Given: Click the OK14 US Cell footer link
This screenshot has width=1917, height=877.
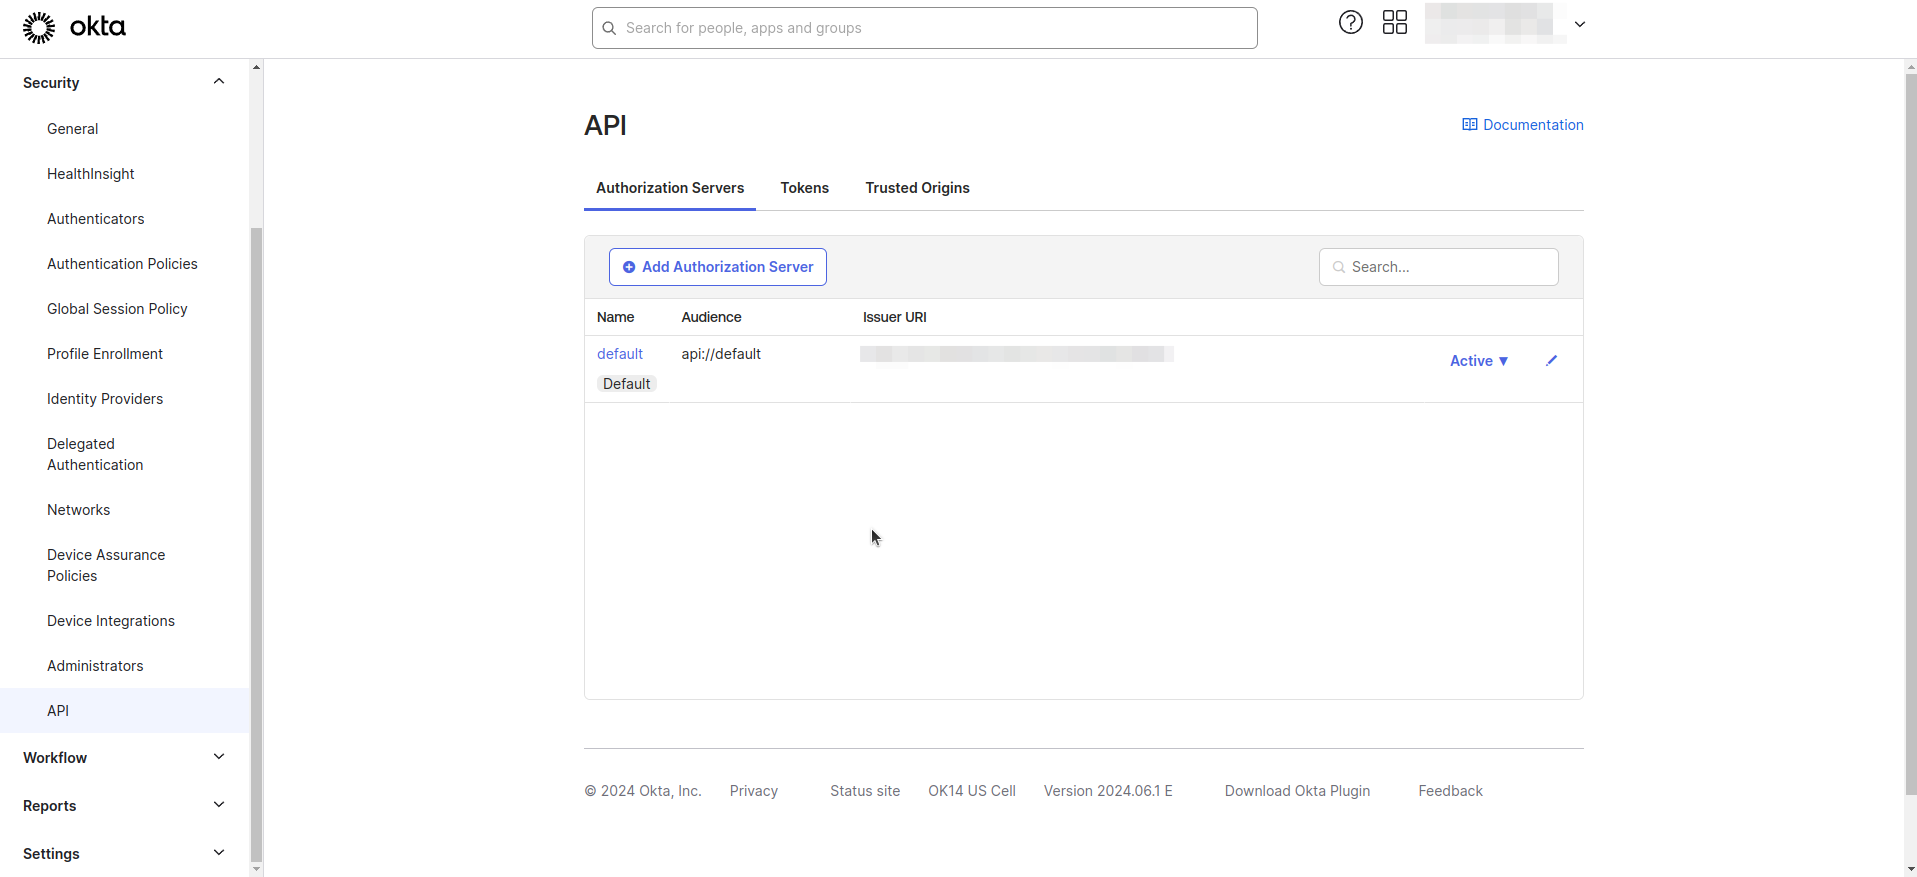Looking at the screenshot, I should [972, 791].
